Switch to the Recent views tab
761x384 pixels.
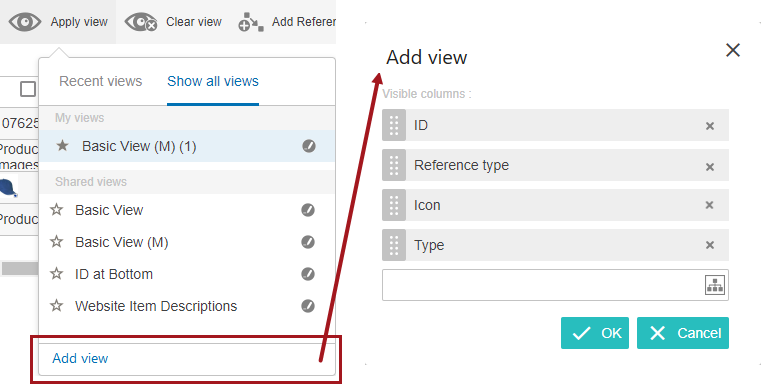(x=100, y=81)
